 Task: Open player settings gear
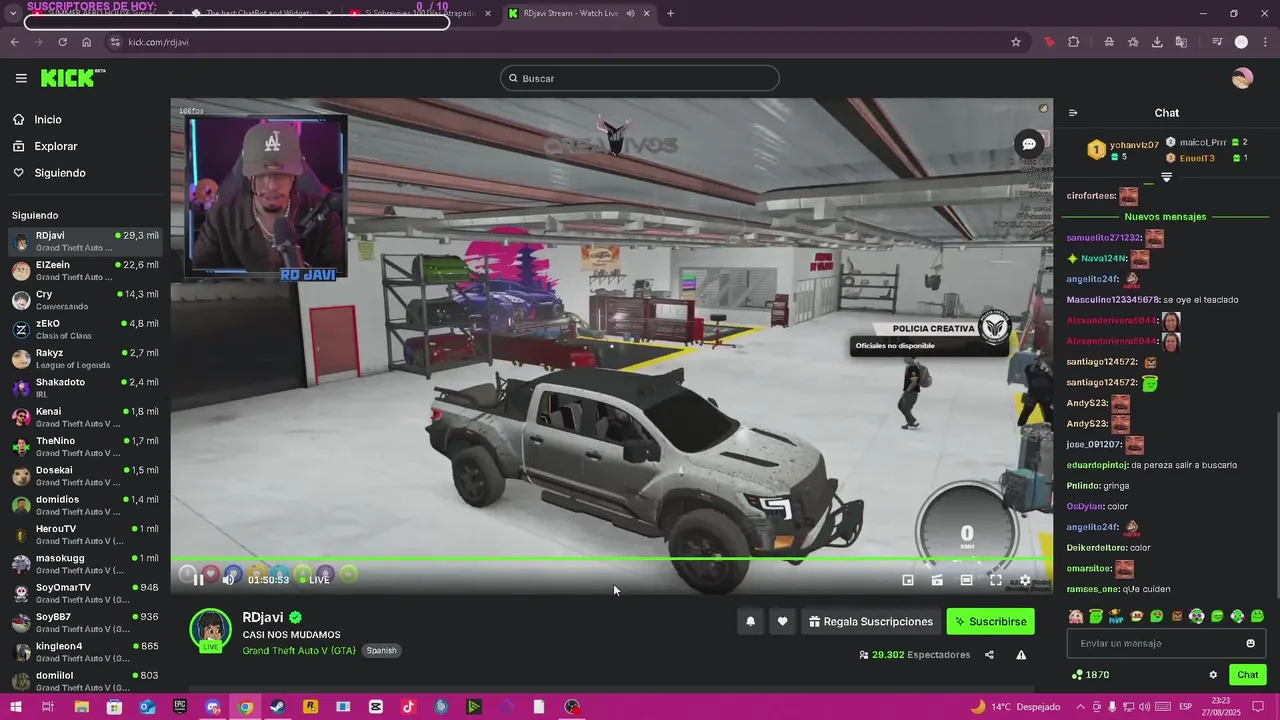tap(1025, 580)
